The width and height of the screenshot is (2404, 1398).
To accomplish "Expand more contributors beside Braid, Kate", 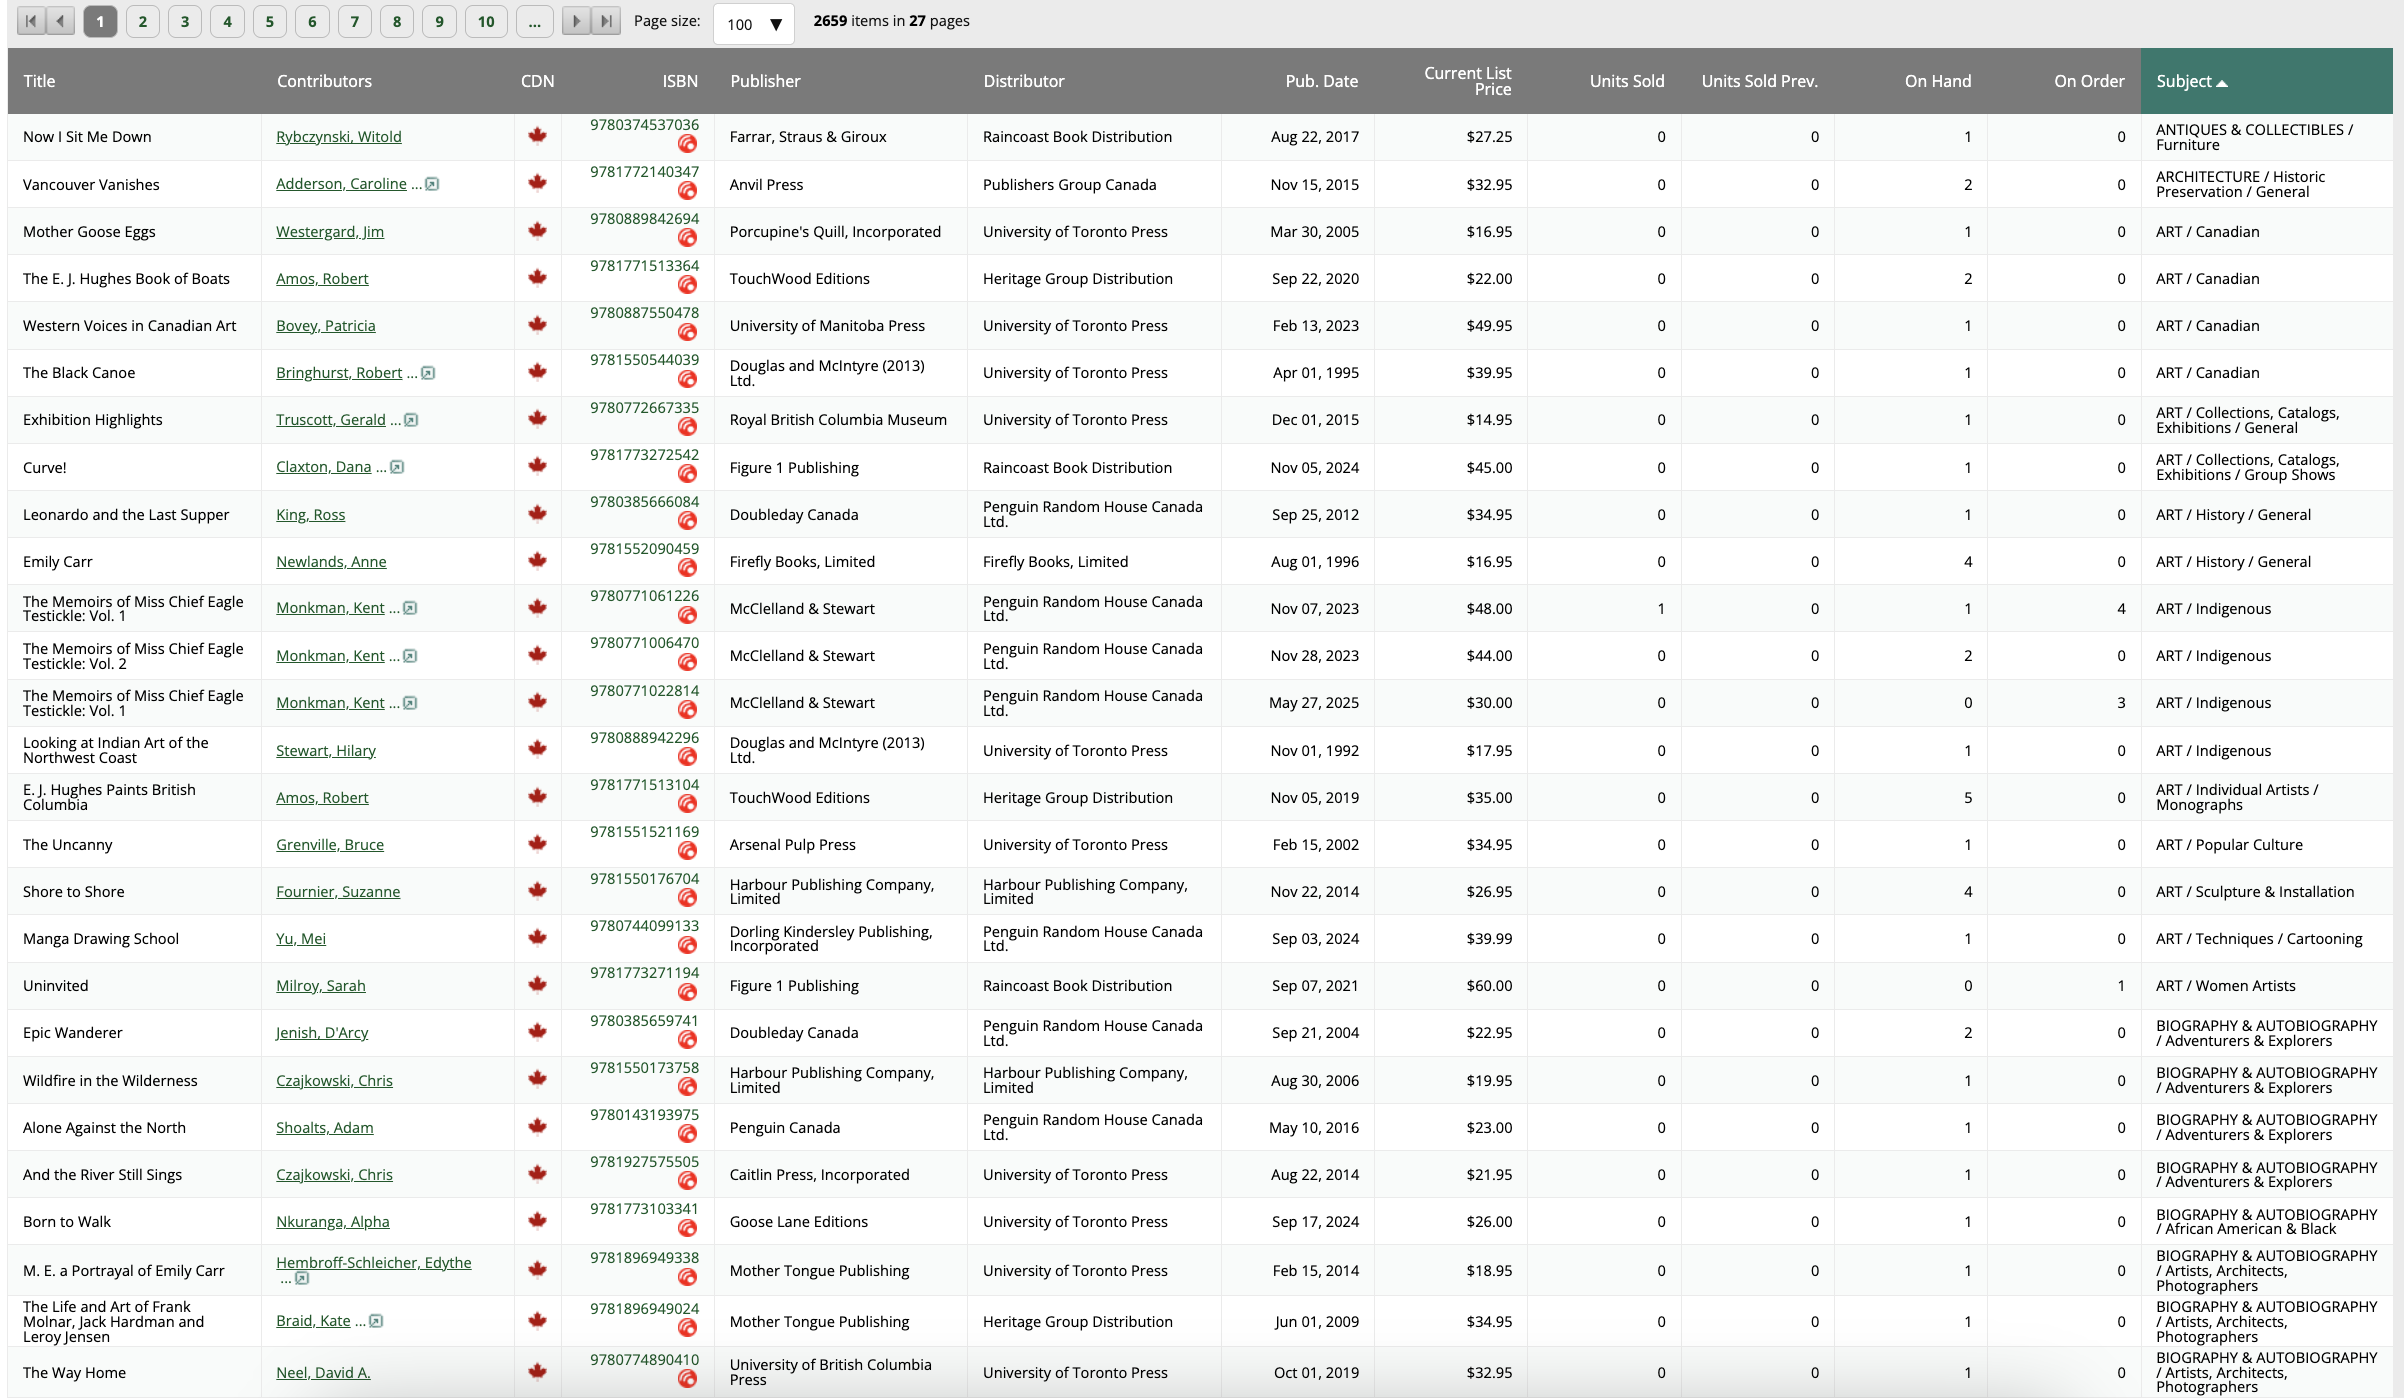I will click(x=376, y=1321).
